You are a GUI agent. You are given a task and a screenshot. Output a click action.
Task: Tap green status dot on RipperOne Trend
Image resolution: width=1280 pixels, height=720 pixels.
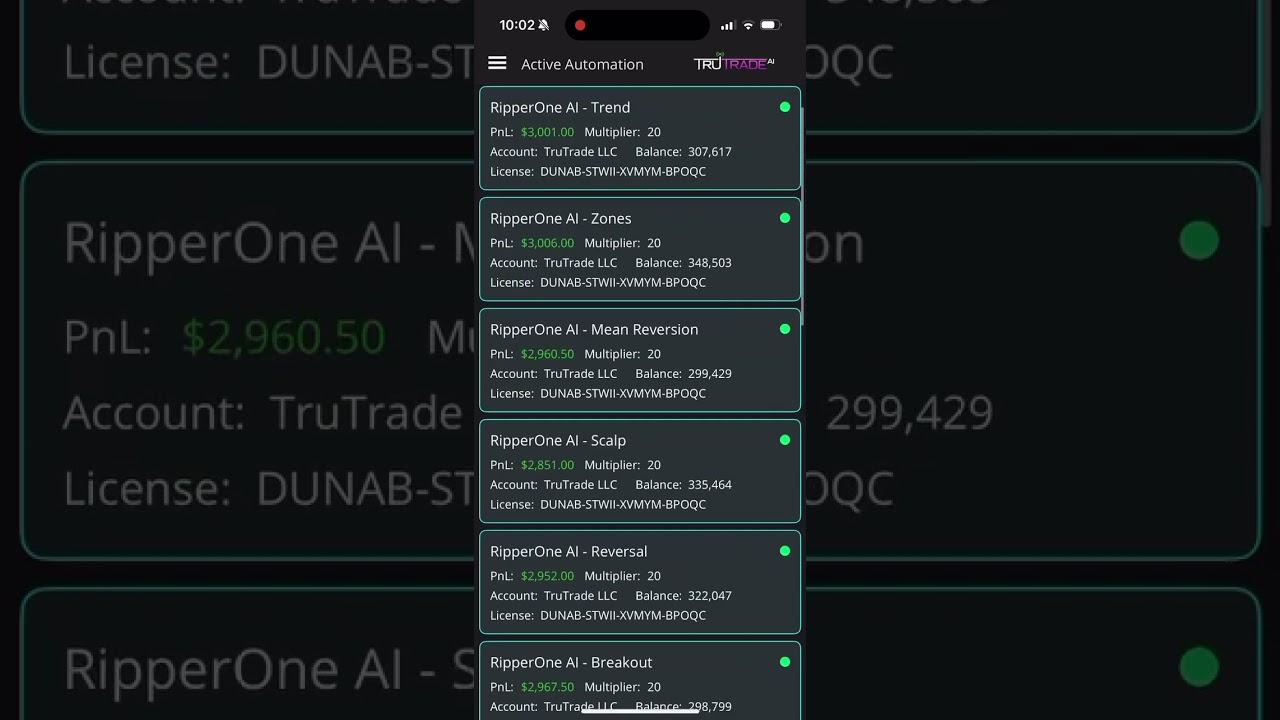point(785,107)
